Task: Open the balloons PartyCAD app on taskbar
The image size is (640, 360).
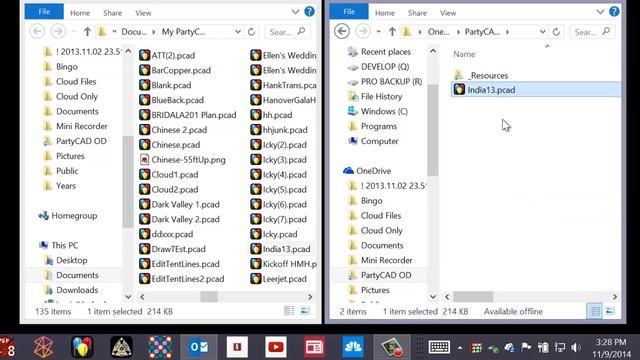Action: click(x=82, y=347)
